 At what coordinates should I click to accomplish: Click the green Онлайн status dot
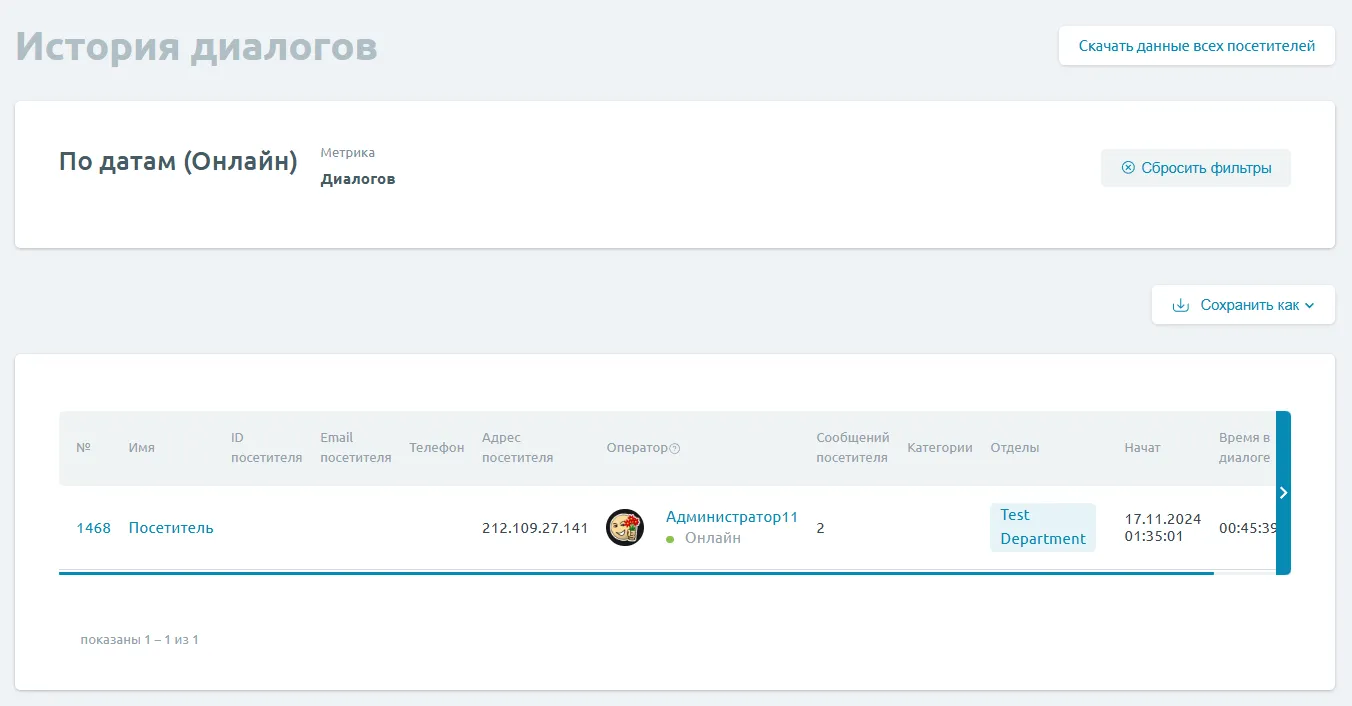pos(670,539)
